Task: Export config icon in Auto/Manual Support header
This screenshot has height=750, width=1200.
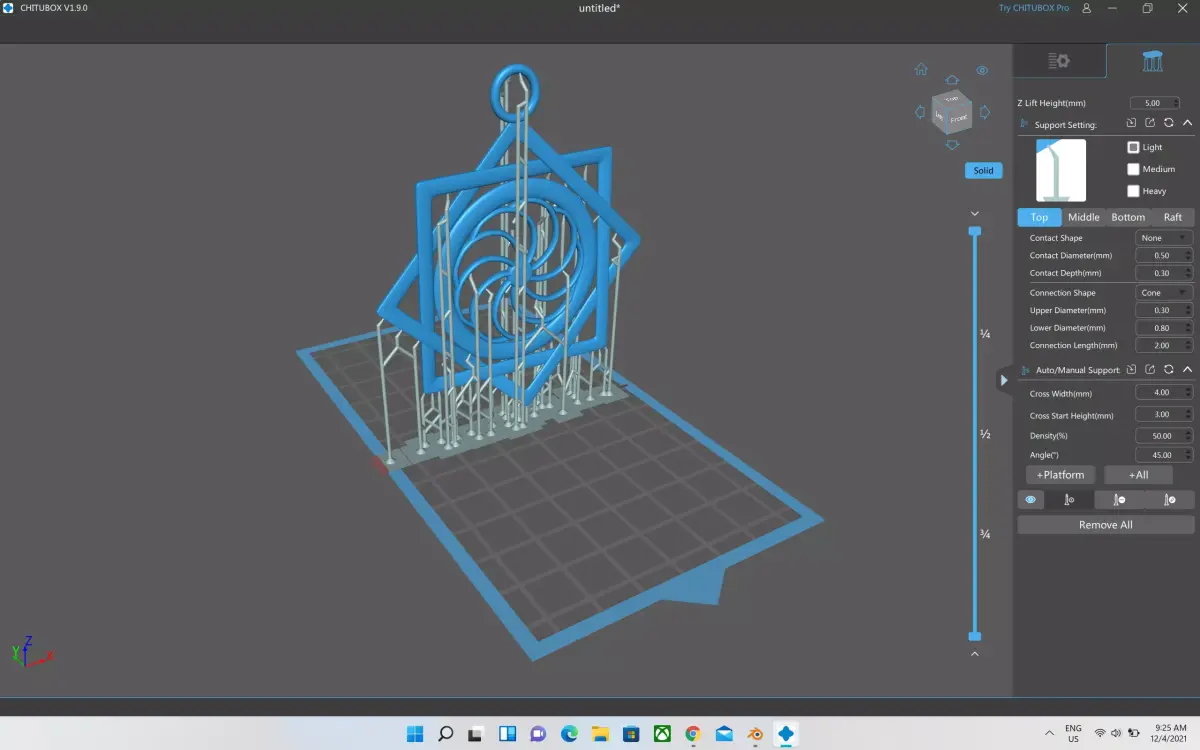Action: tap(1150, 369)
